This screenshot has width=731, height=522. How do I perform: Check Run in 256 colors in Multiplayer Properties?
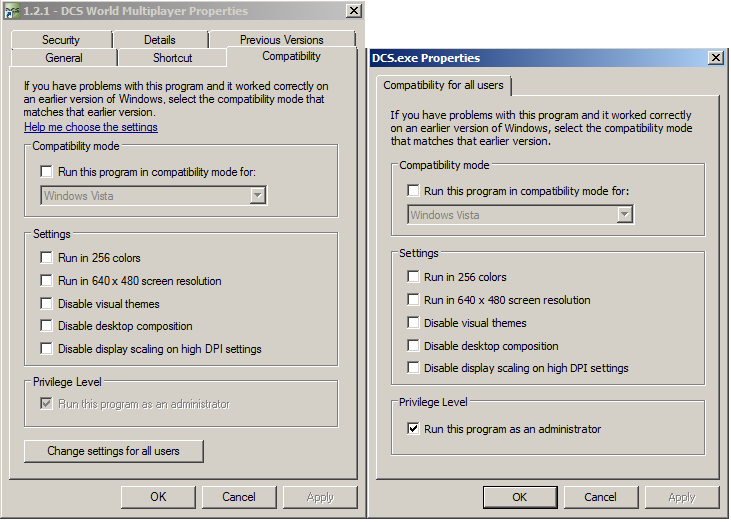coord(46,257)
